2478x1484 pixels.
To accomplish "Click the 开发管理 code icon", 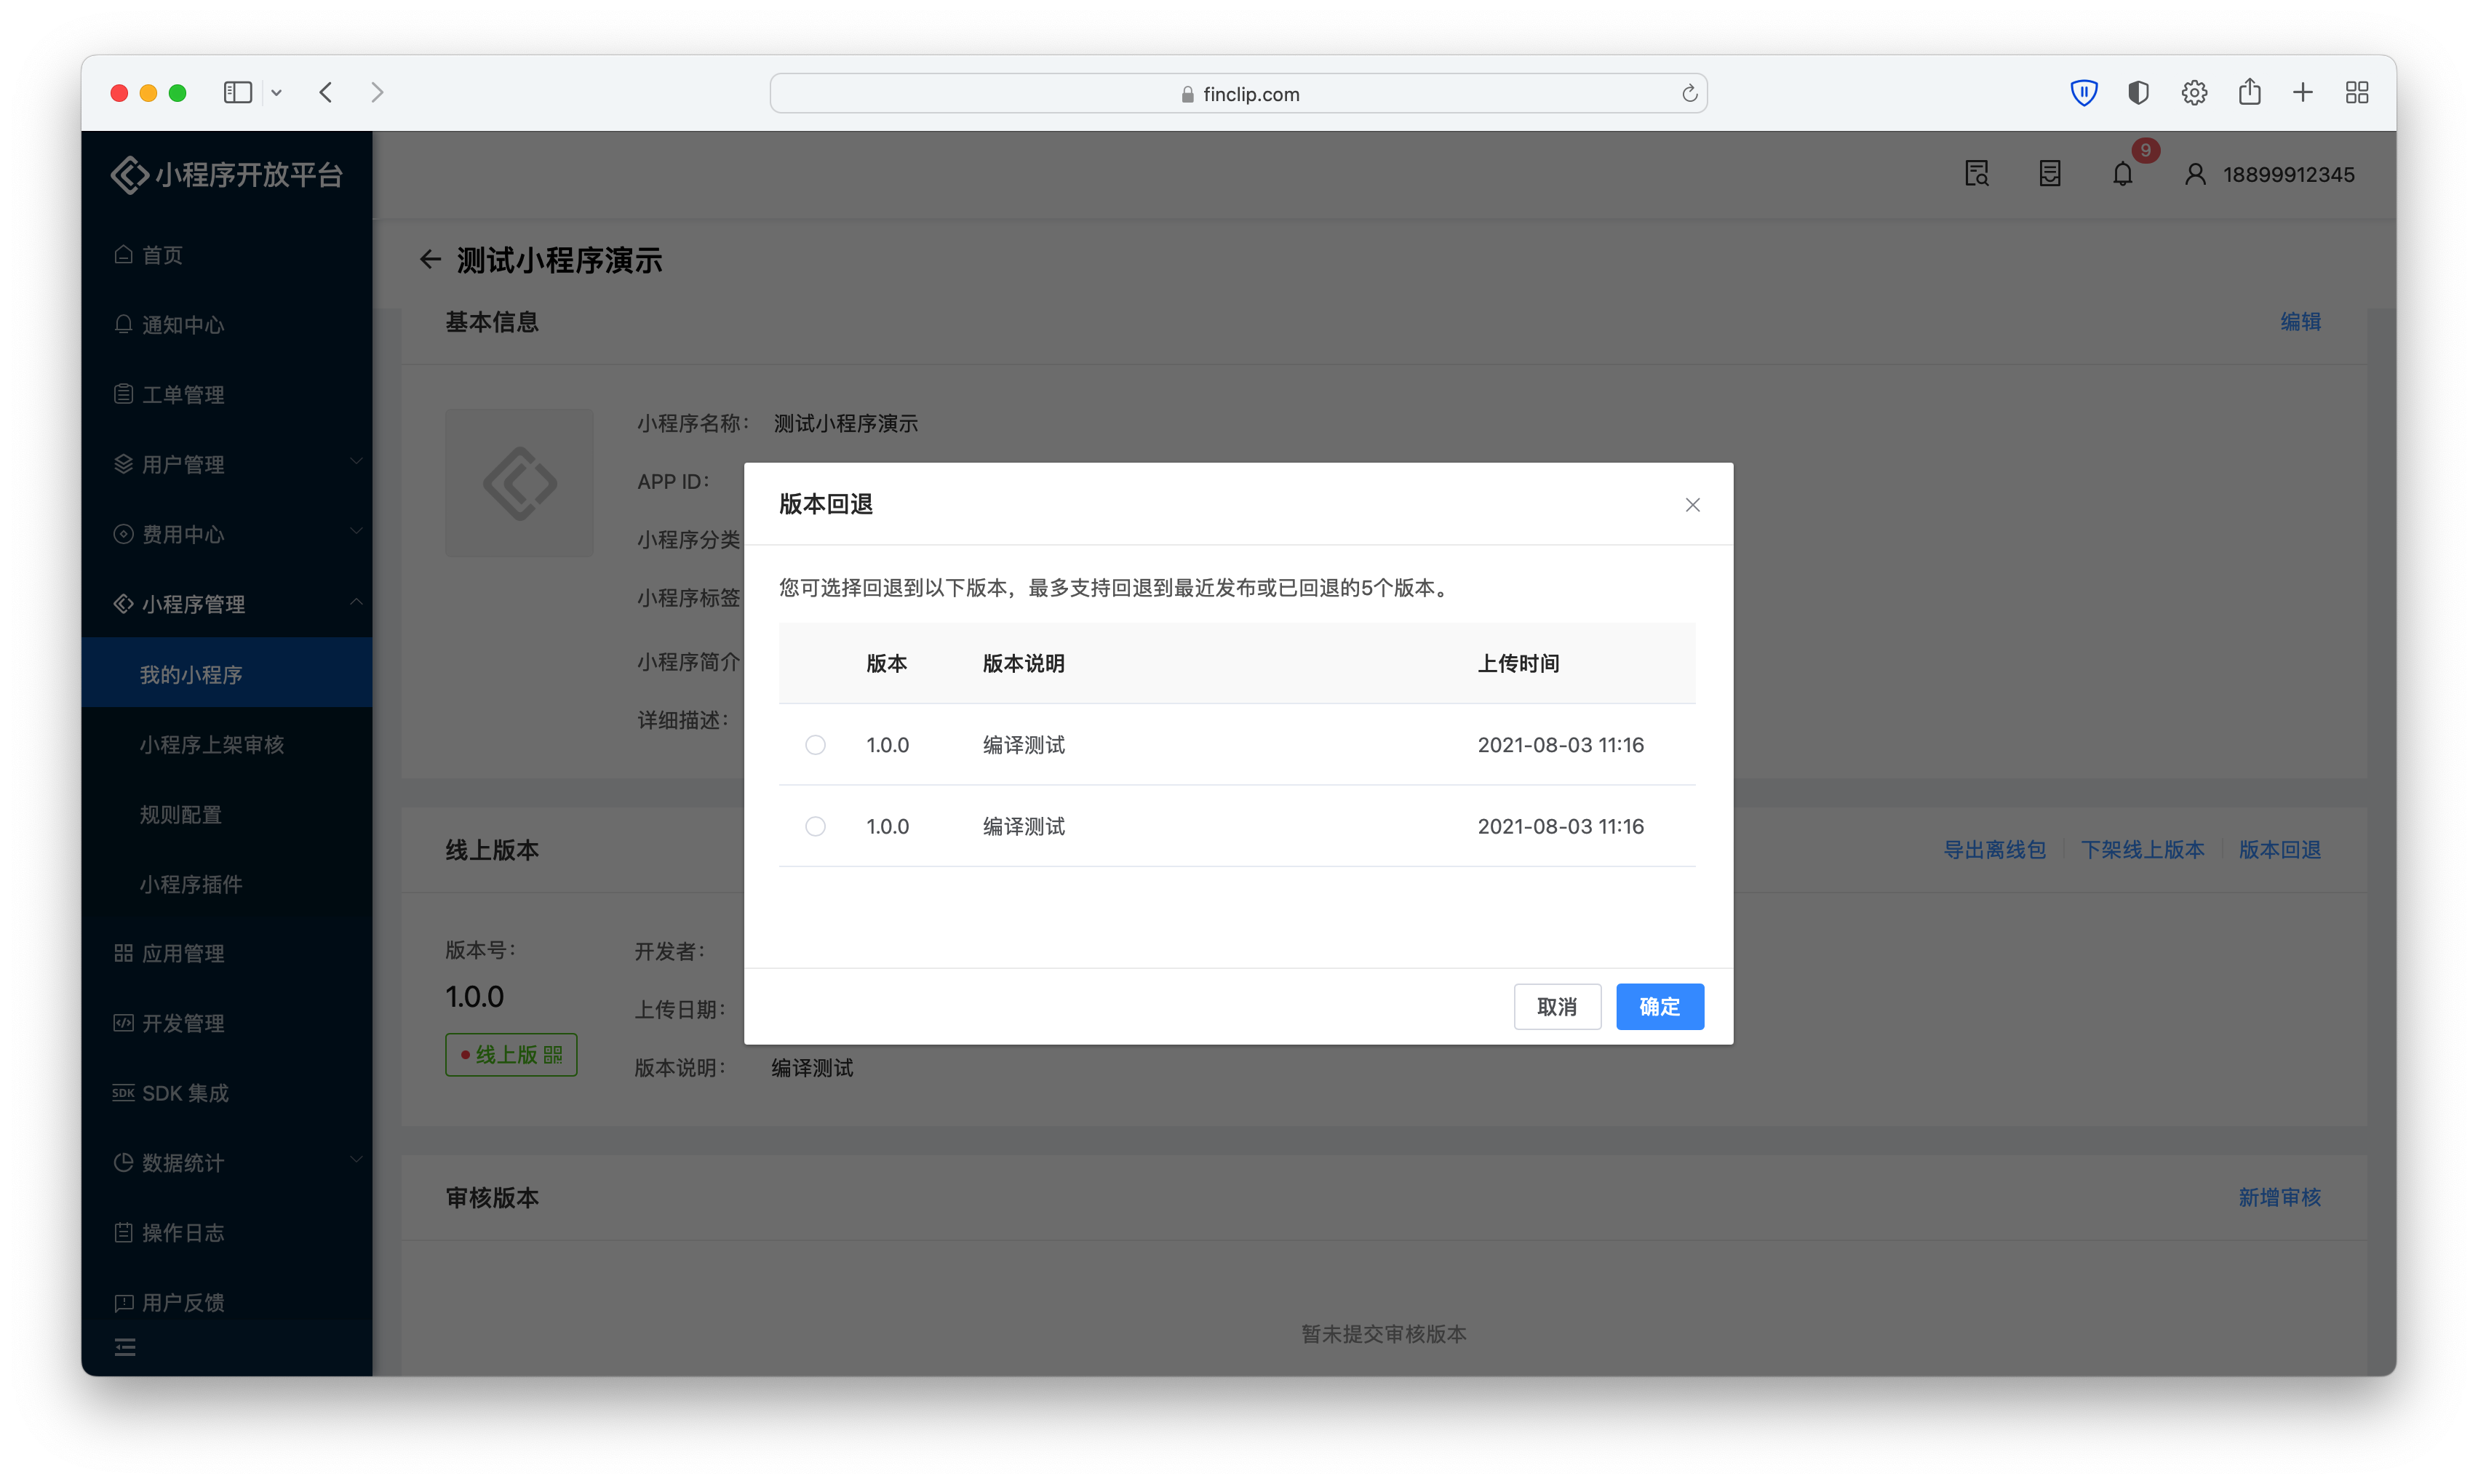I will [123, 1023].
